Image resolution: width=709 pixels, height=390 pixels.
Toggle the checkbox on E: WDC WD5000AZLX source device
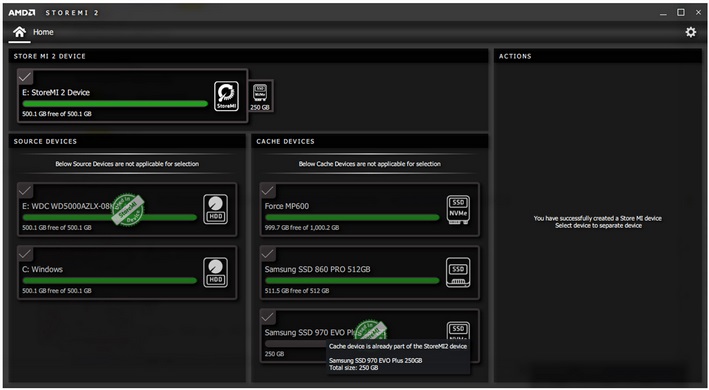tap(25, 191)
